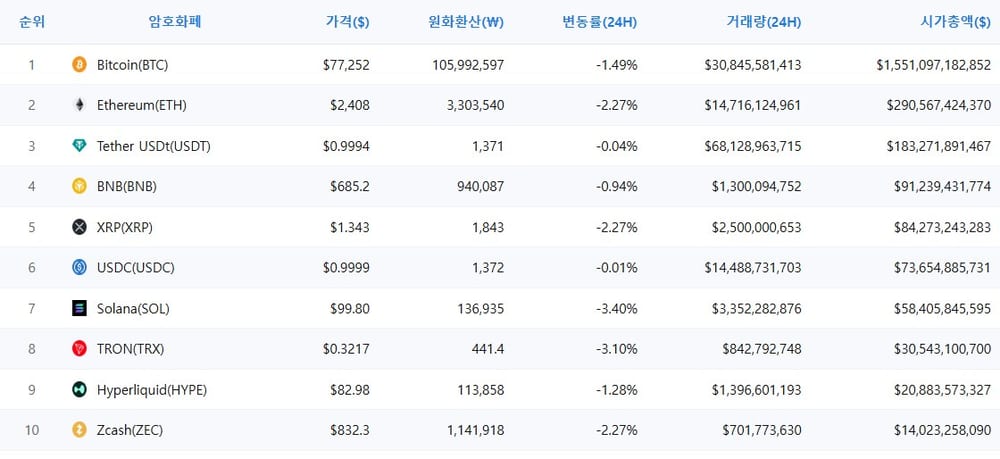The height and width of the screenshot is (459, 1000).
Task: Click Solana's -3.40% change value
Action: click(616, 309)
